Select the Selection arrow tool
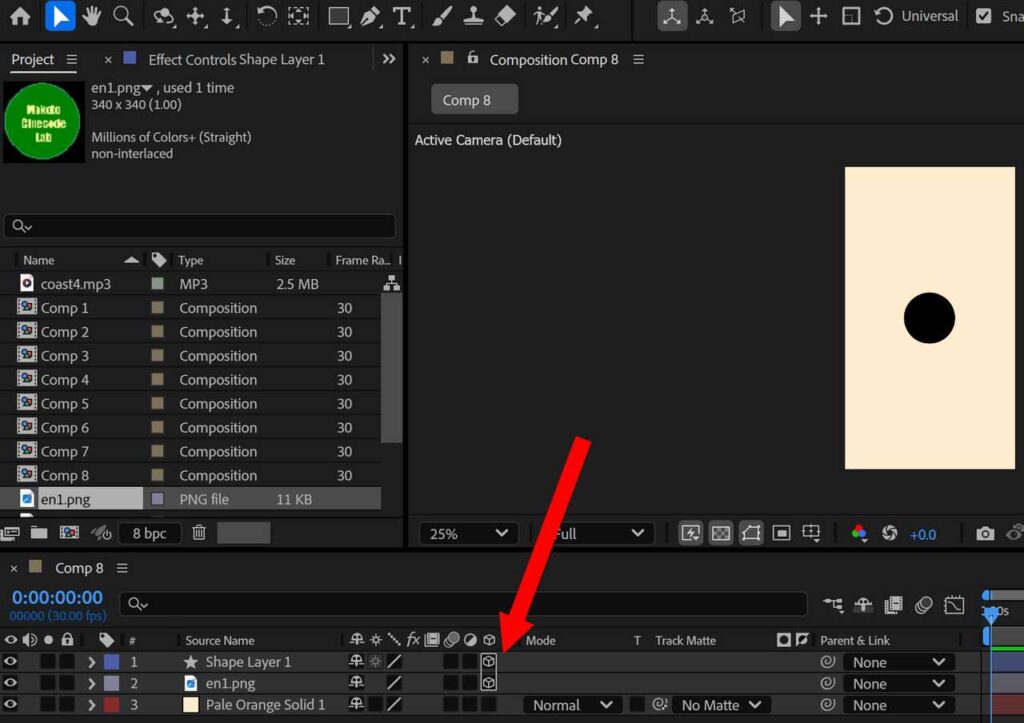The width and height of the screenshot is (1024, 723). [x=60, y=16]
